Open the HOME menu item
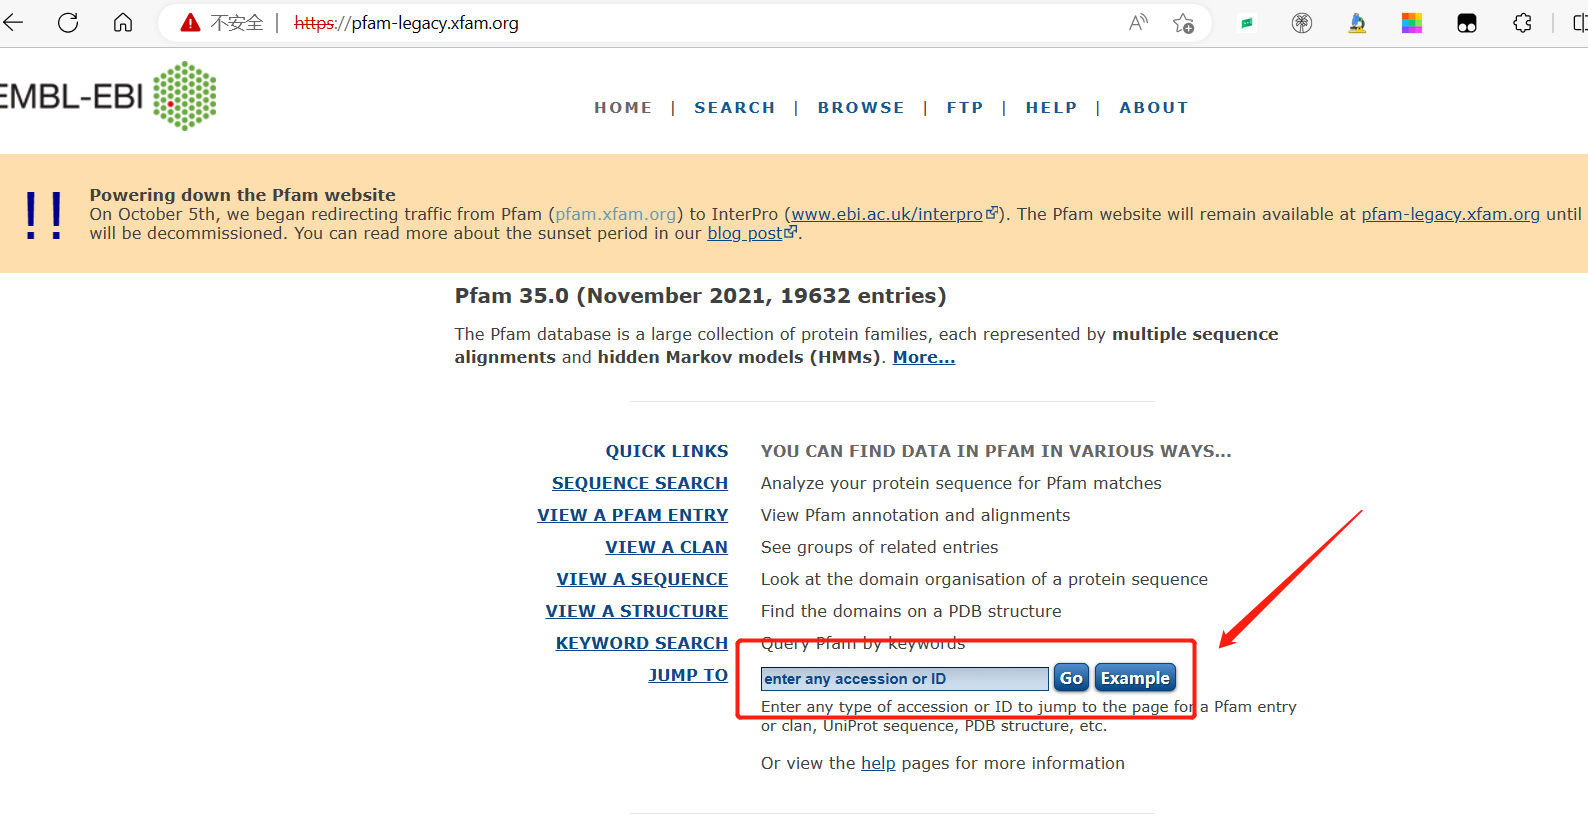Screen dimensions: 1588x835 pos(623,107)
